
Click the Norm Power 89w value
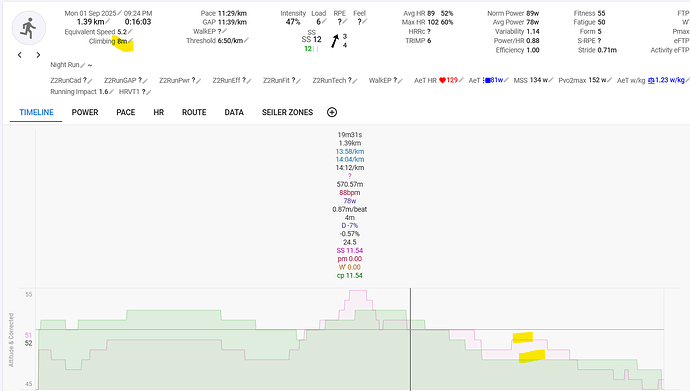(532, 13)
